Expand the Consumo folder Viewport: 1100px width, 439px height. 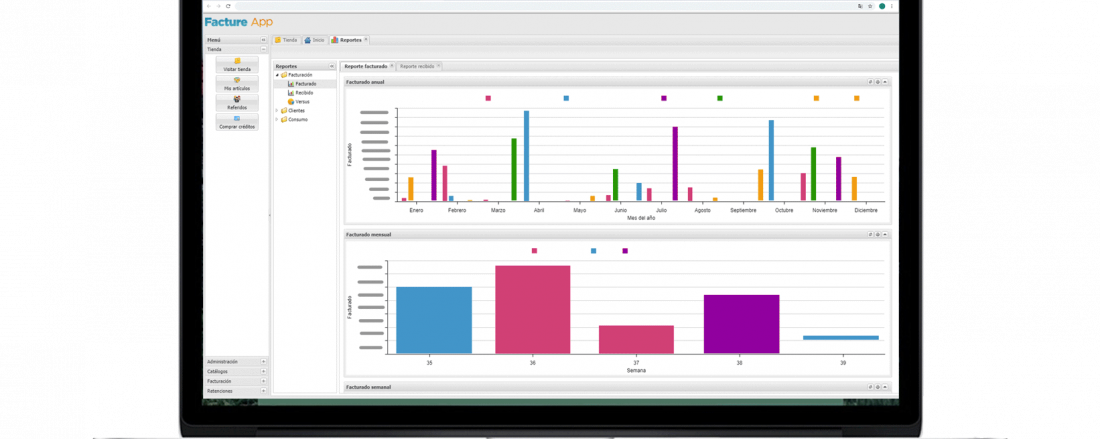coord(277,119)
